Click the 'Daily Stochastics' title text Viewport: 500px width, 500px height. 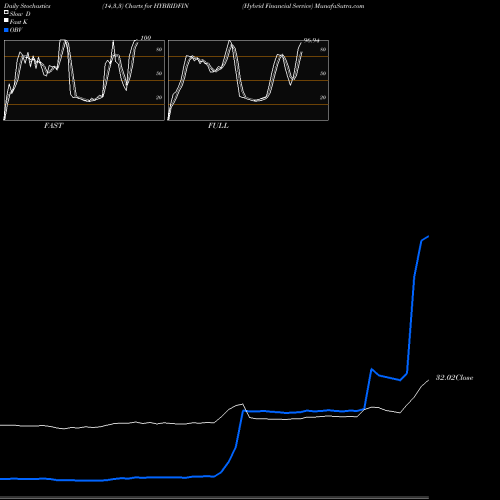pyautogui.click(x=27, y=6)
